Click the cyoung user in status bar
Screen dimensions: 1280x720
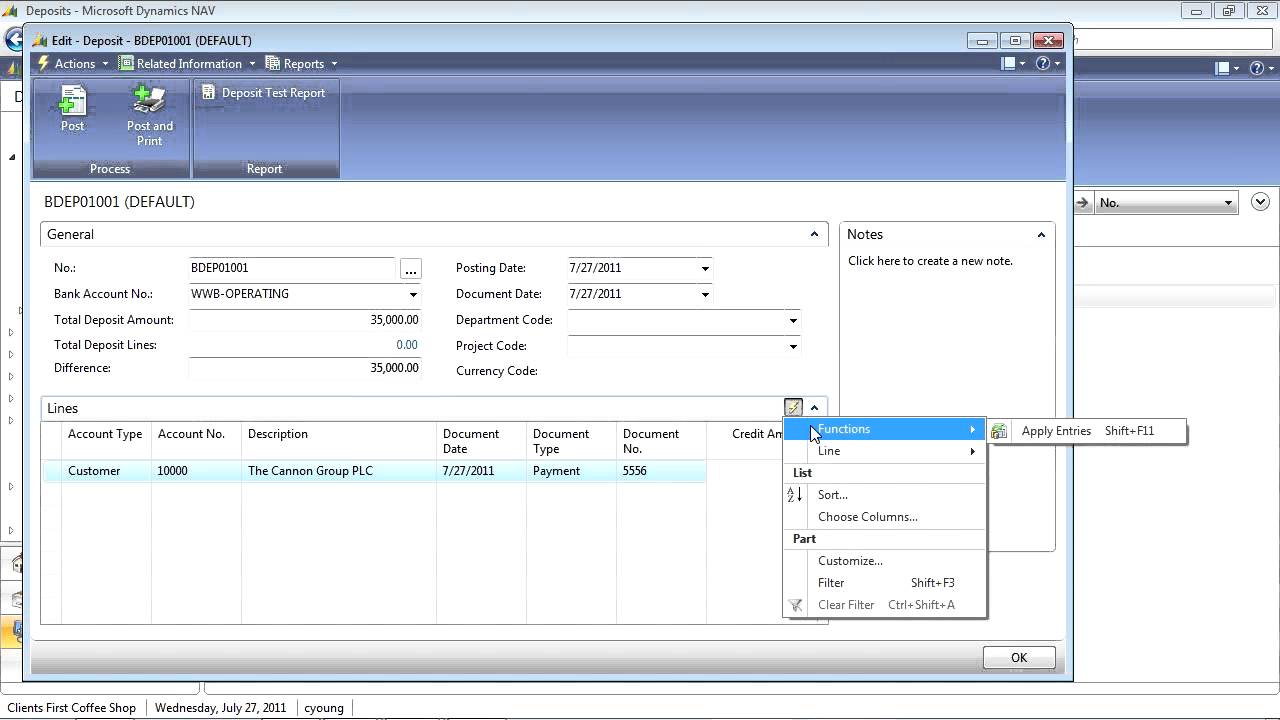(x=324, y=708)
